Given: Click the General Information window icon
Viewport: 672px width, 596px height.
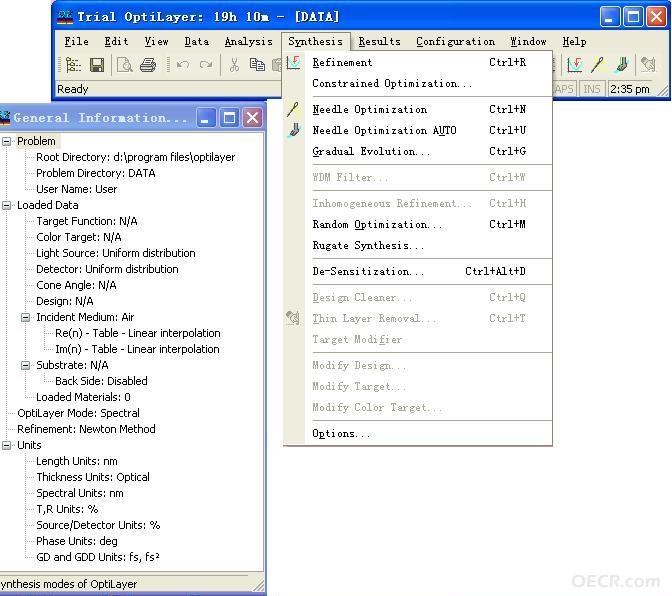Looking at the screenshot, I should [5, 117].
